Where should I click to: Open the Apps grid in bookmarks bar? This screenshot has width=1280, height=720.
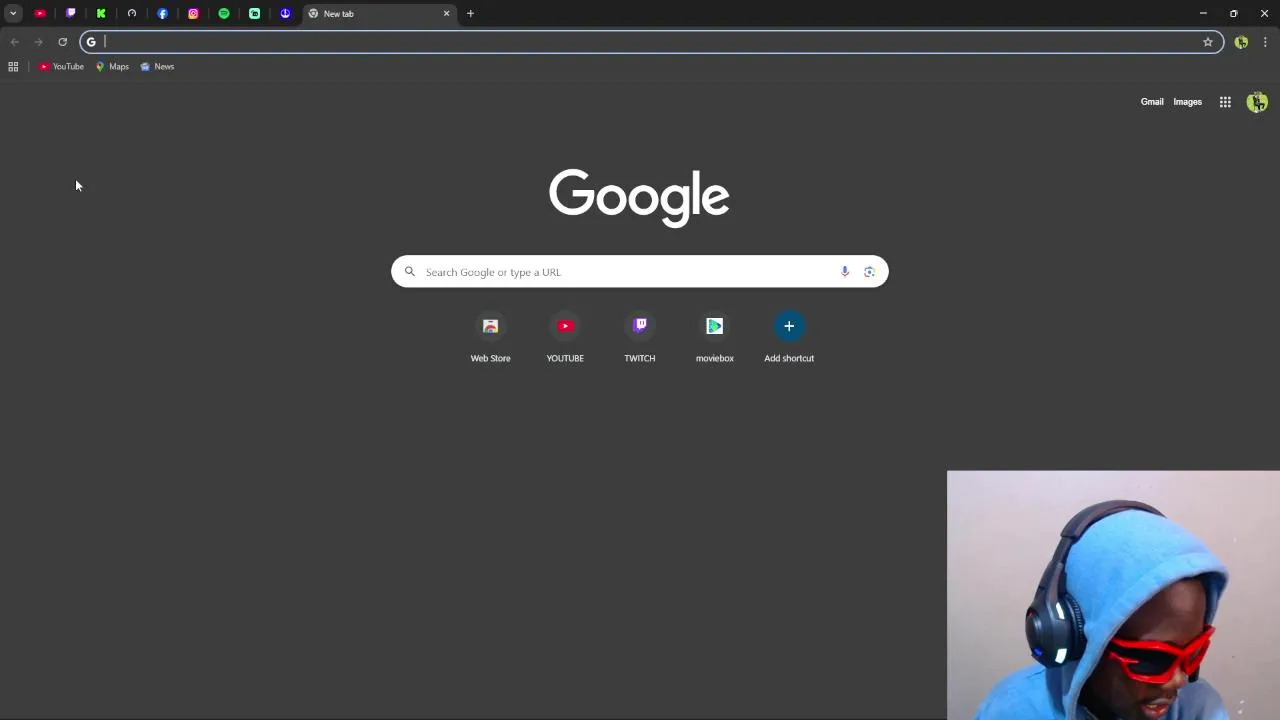click(x=13, y=67)
